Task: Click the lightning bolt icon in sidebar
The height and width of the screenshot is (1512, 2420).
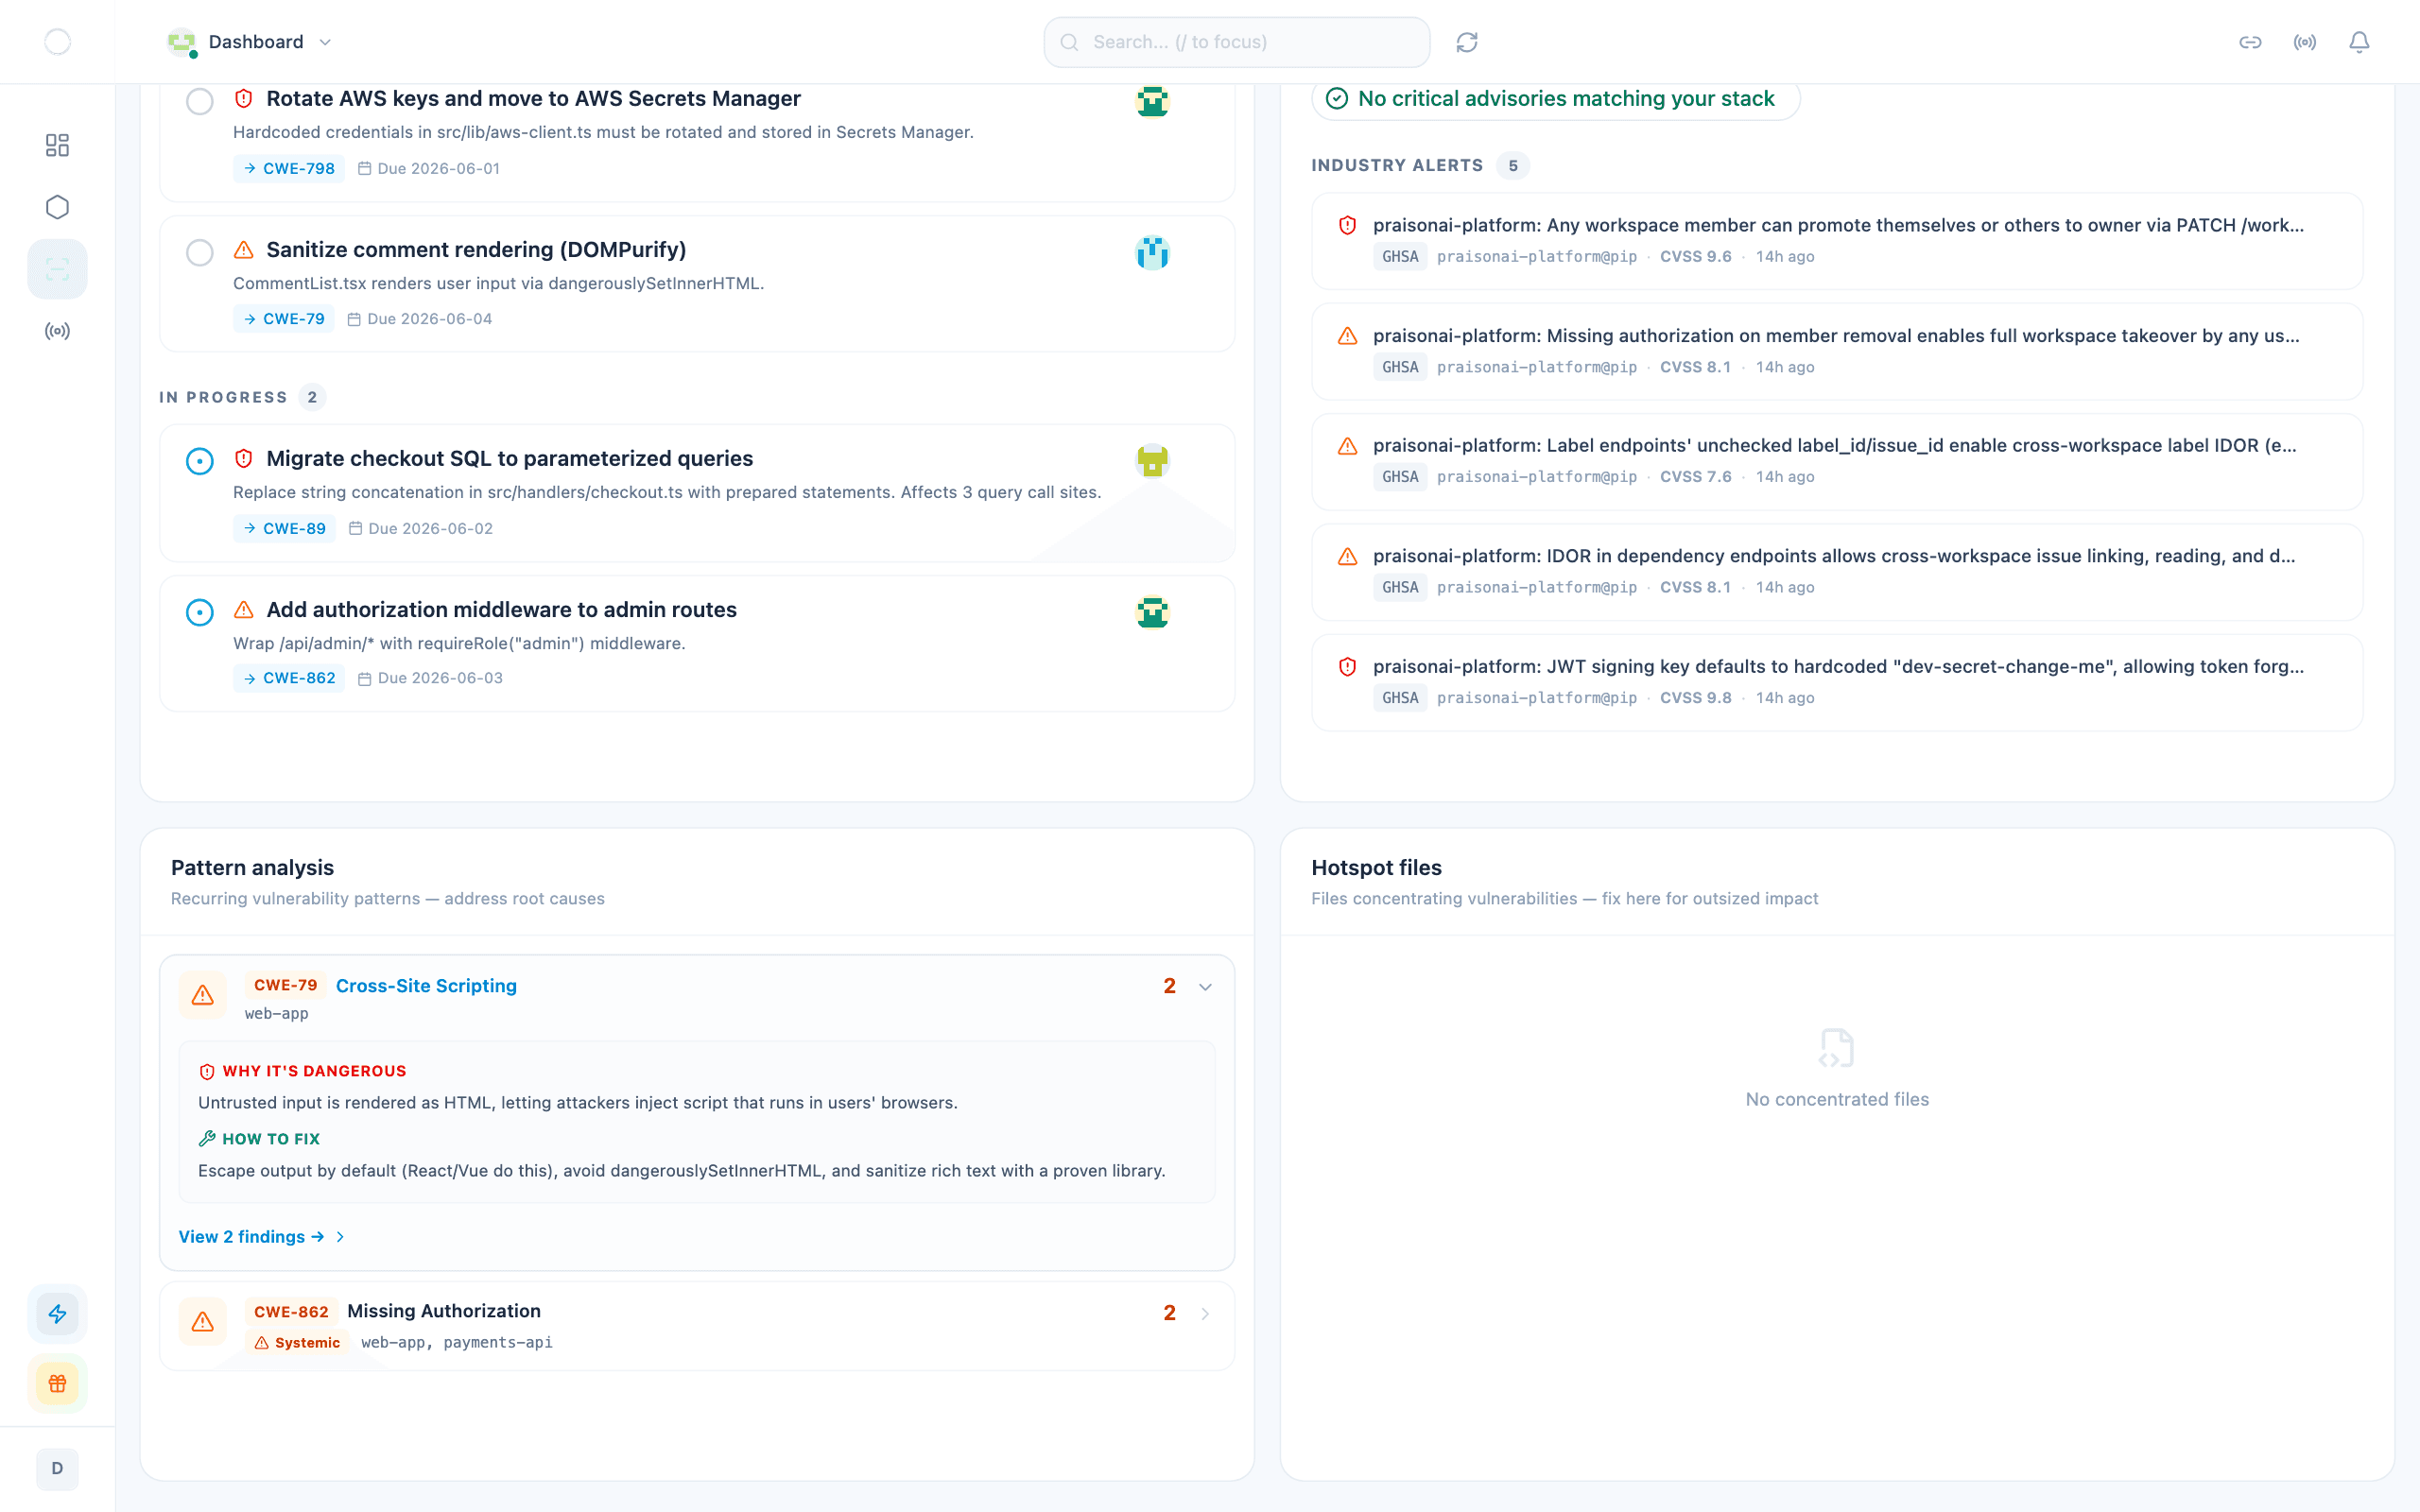Action: pyautogui.click(x=57, y=1314)
